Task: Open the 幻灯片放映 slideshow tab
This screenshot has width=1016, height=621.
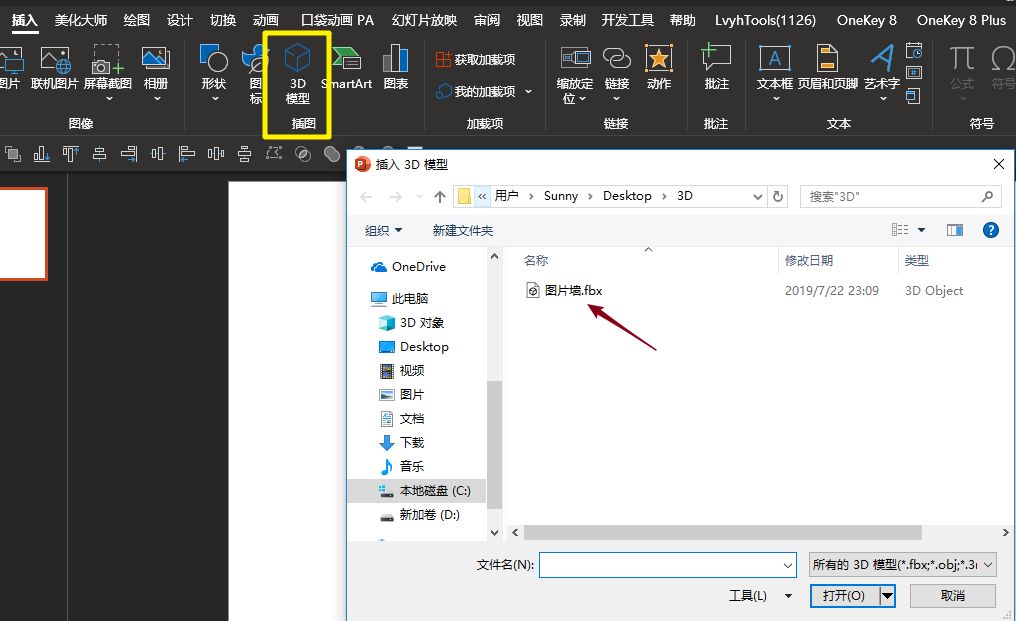Action: [424, 21]
